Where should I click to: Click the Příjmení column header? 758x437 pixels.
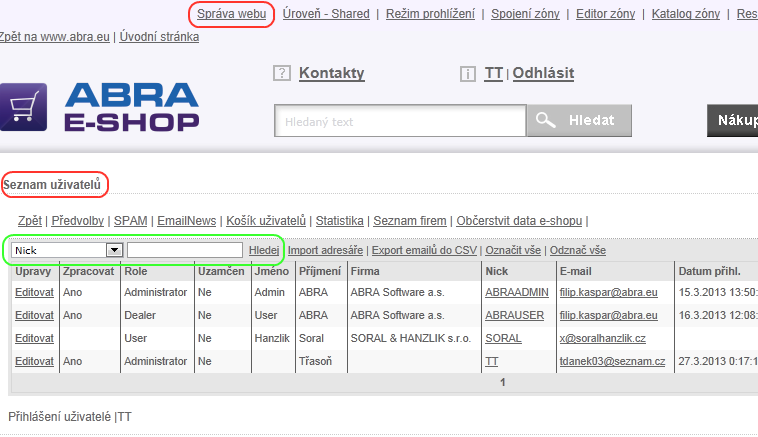coord(320,271)
